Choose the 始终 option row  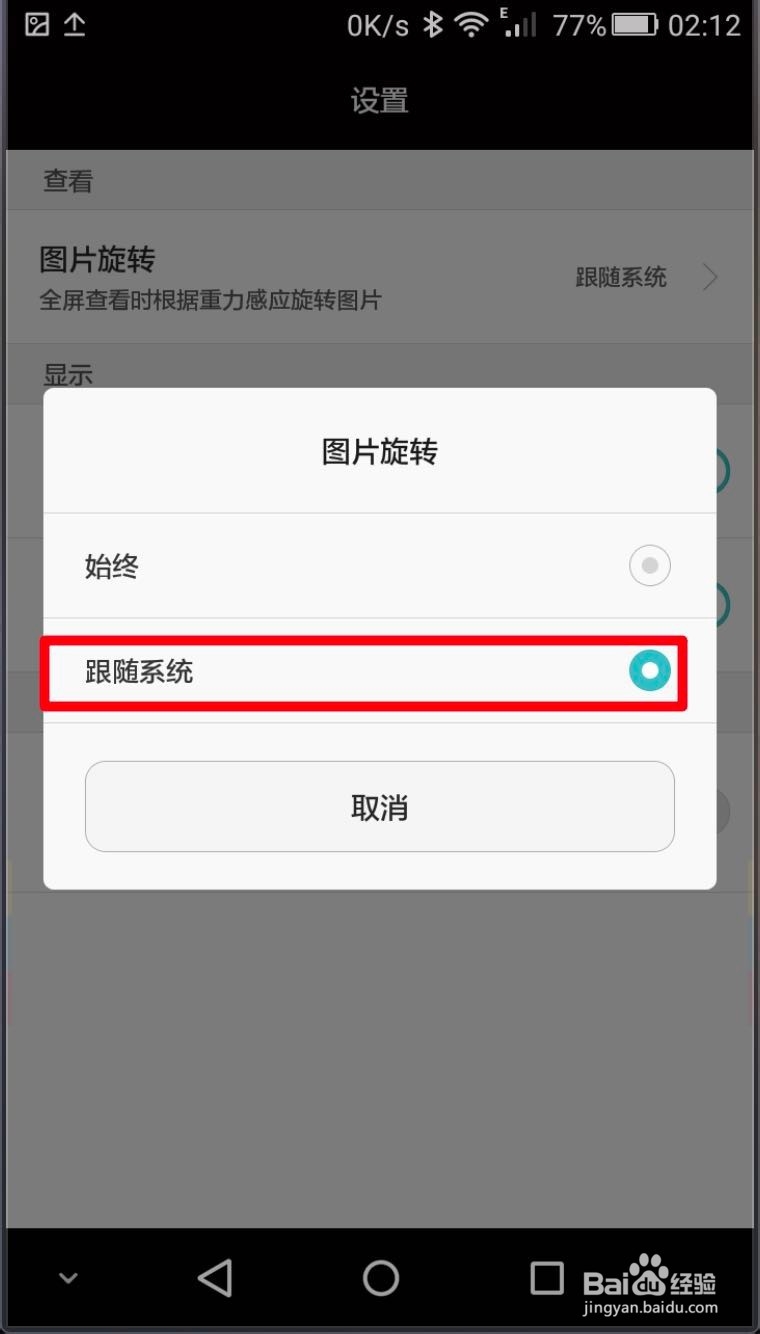coord(380,566)
